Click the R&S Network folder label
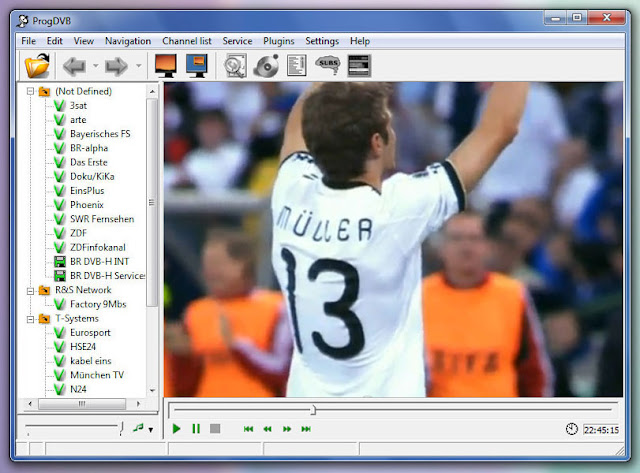The width and height of the screenshot is (640, 473). point(83,290)
